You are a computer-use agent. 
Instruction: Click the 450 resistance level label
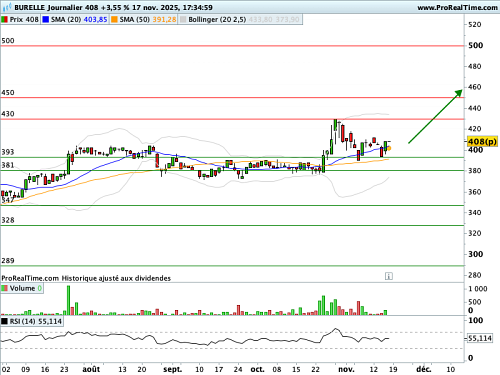(8, 93)
